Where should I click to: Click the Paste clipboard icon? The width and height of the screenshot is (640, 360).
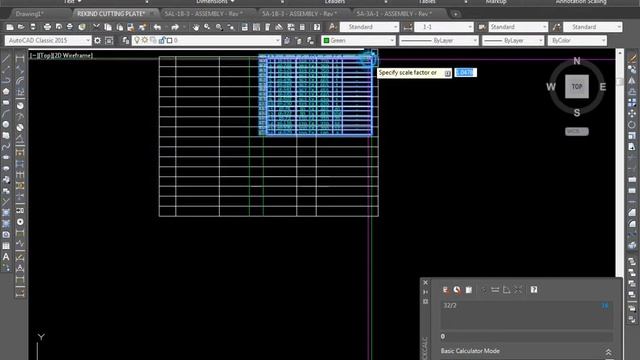[x=119, y=27]
